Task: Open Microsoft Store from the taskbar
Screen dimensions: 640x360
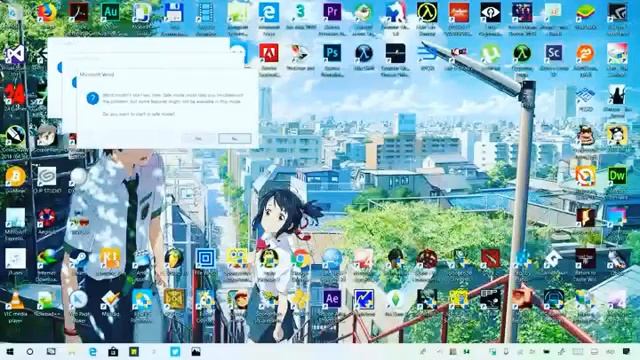Action: coord(113,351)
